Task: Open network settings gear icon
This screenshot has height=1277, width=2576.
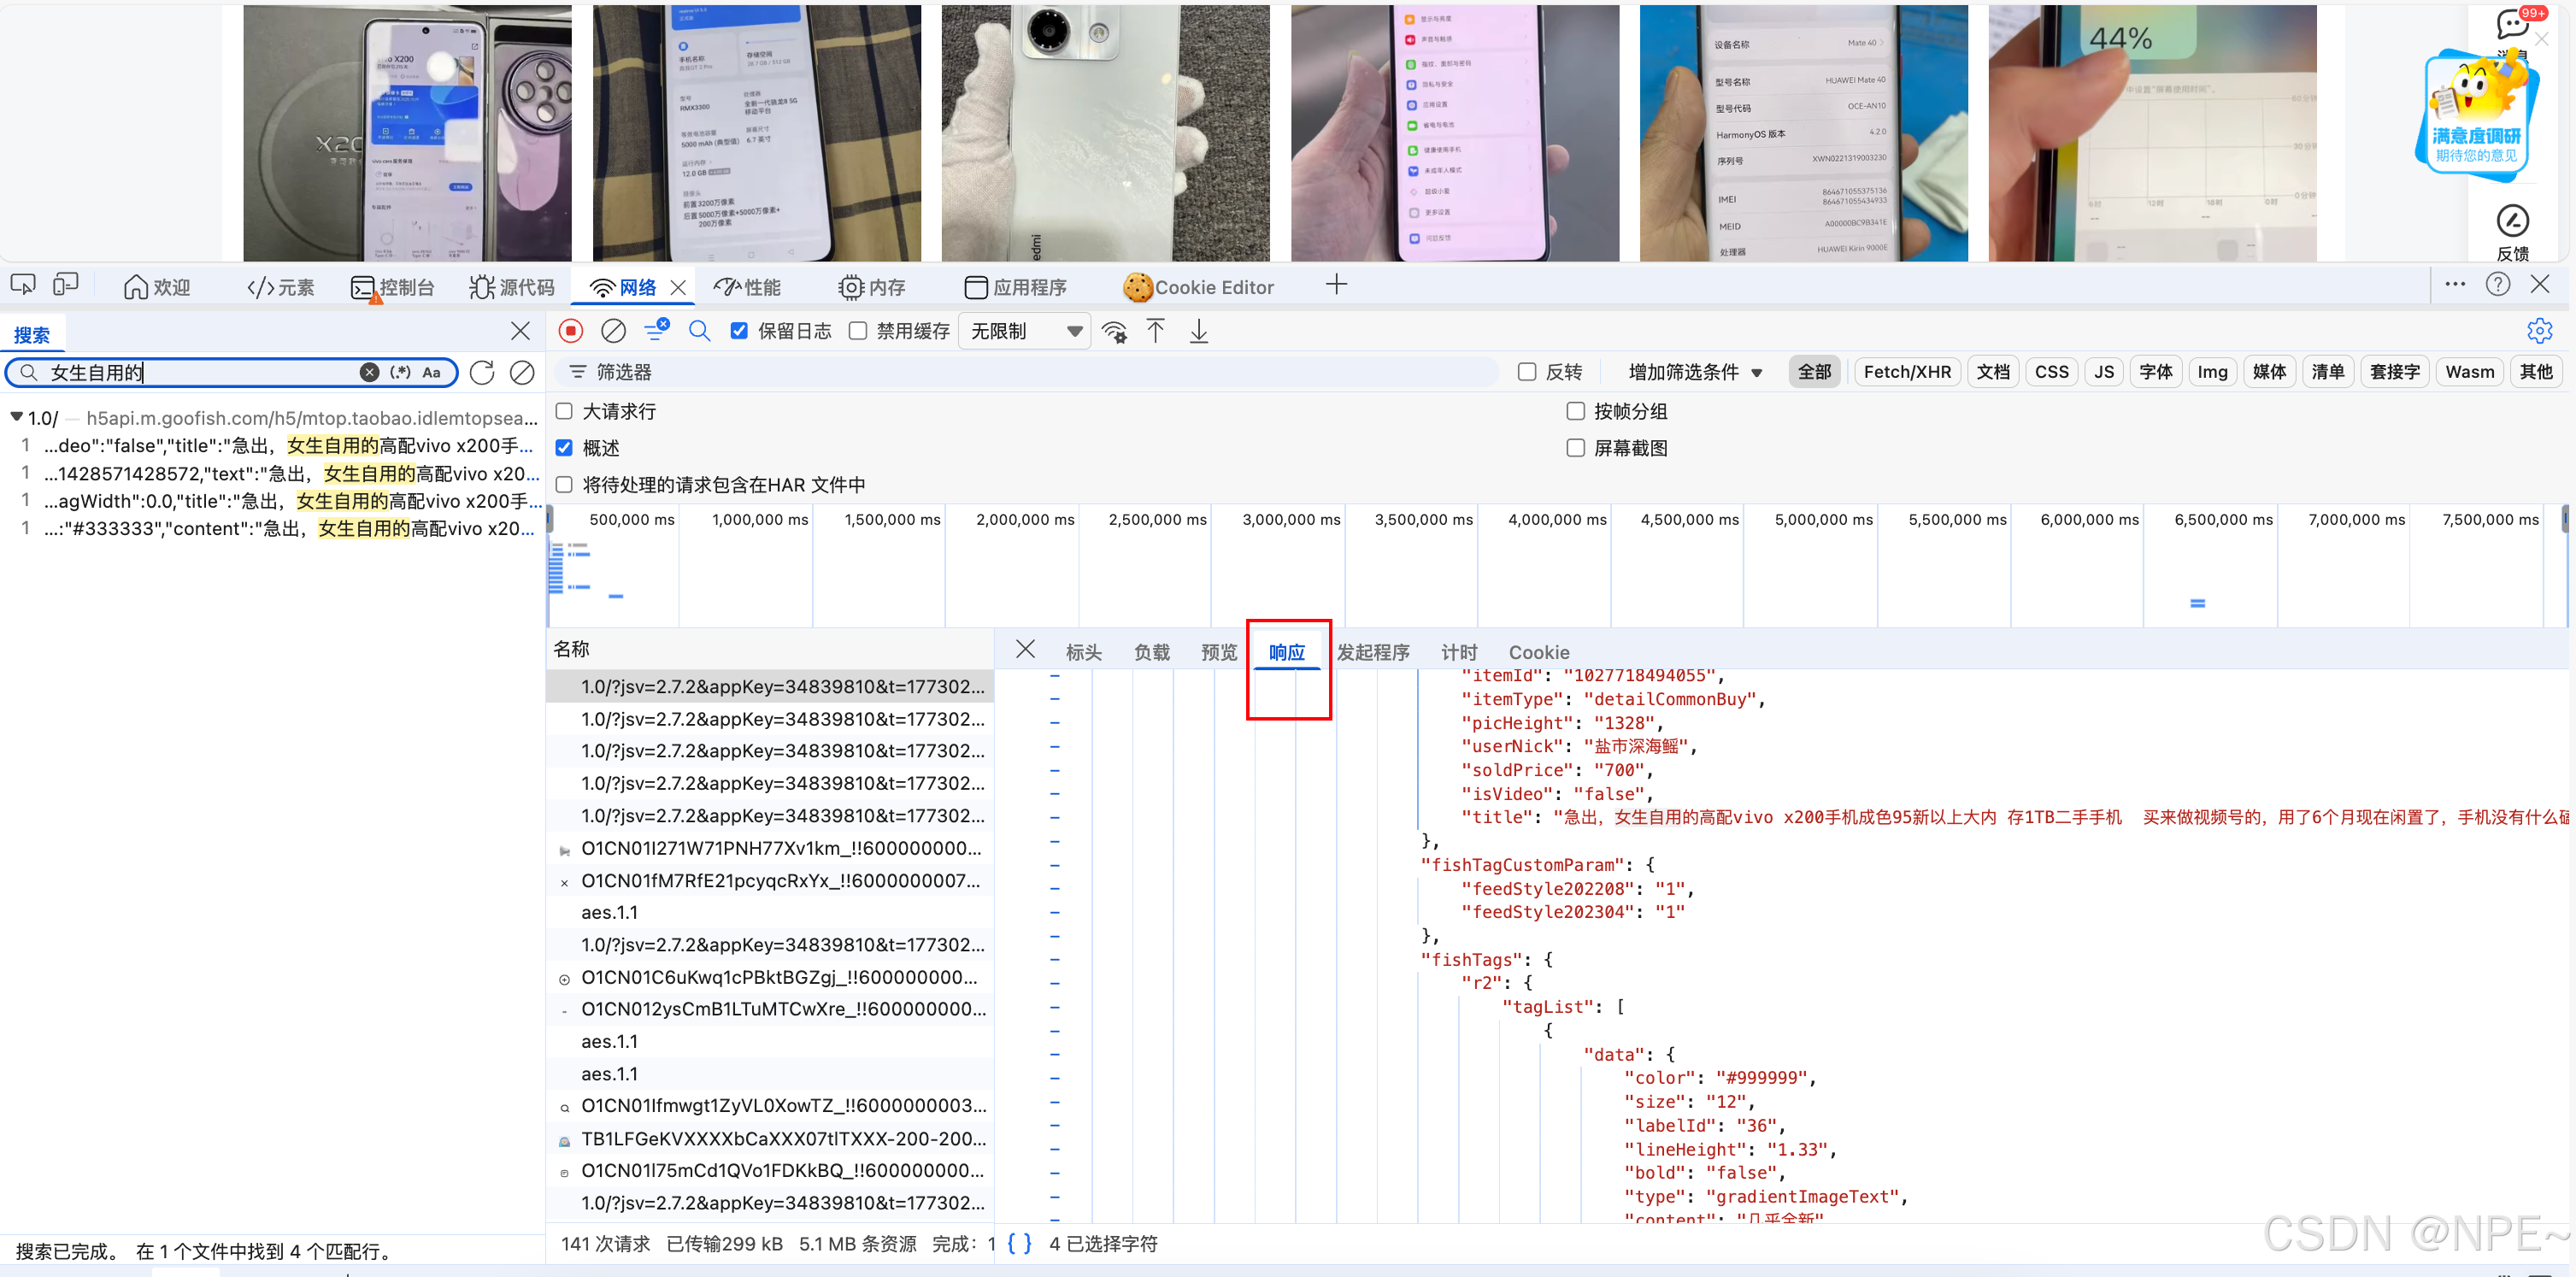Action: click(x=2538, y=331)
